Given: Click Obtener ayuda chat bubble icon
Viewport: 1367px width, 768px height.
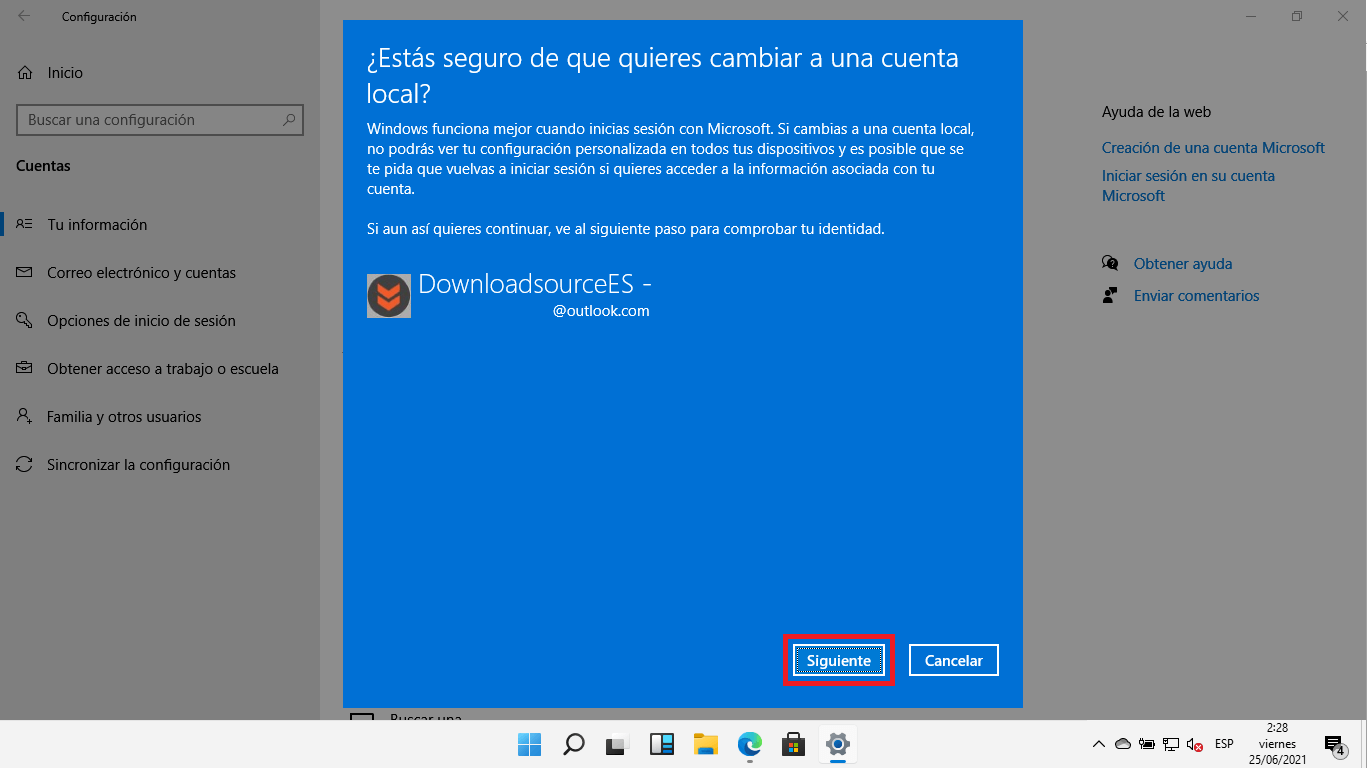Looking at the screenshot, I should 1110,263.
